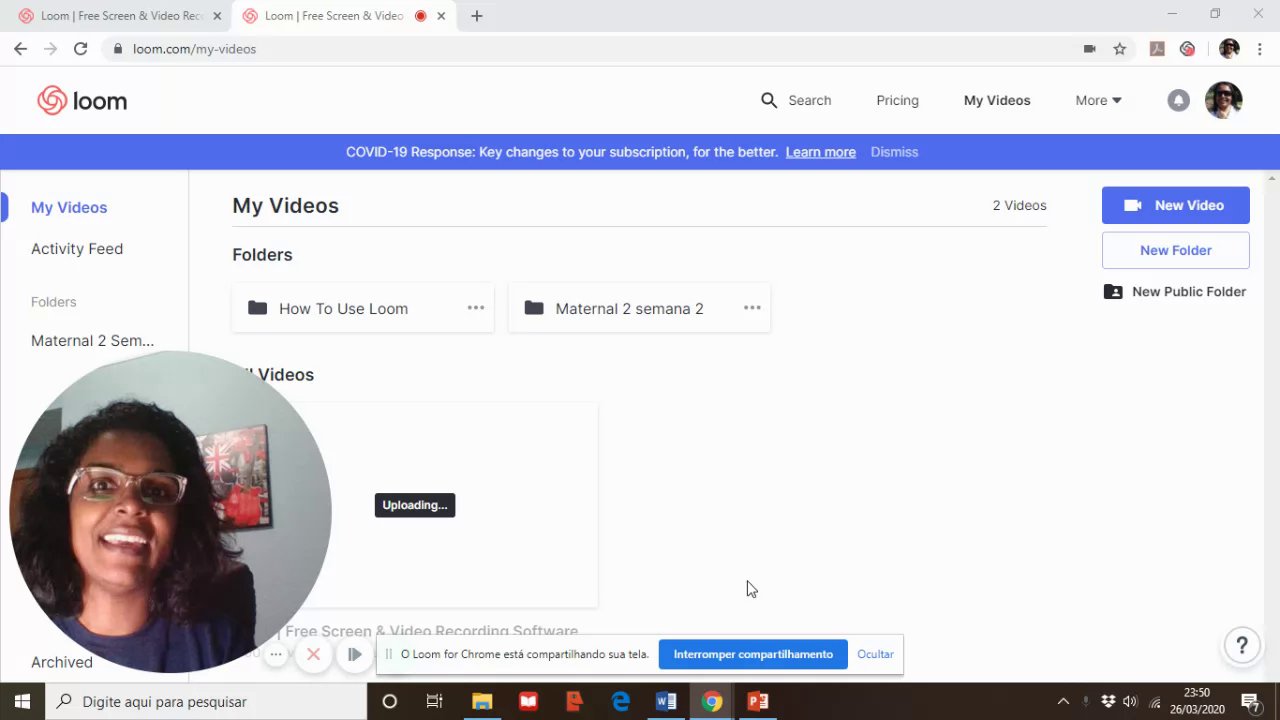The image size is (1280, 720).
Task: Create a New Public Folder
Action: [1175, 291]
